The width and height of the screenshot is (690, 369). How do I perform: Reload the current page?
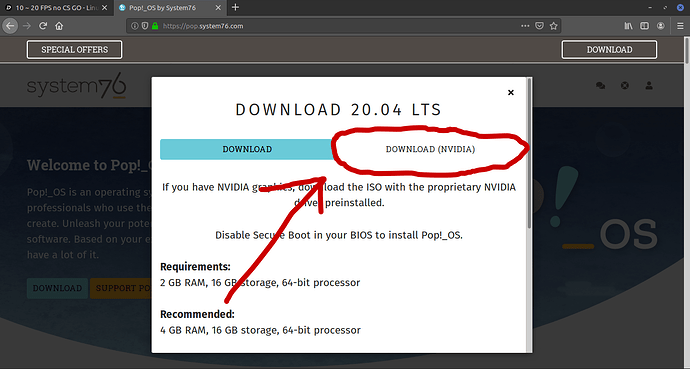[x=43, y=26]
